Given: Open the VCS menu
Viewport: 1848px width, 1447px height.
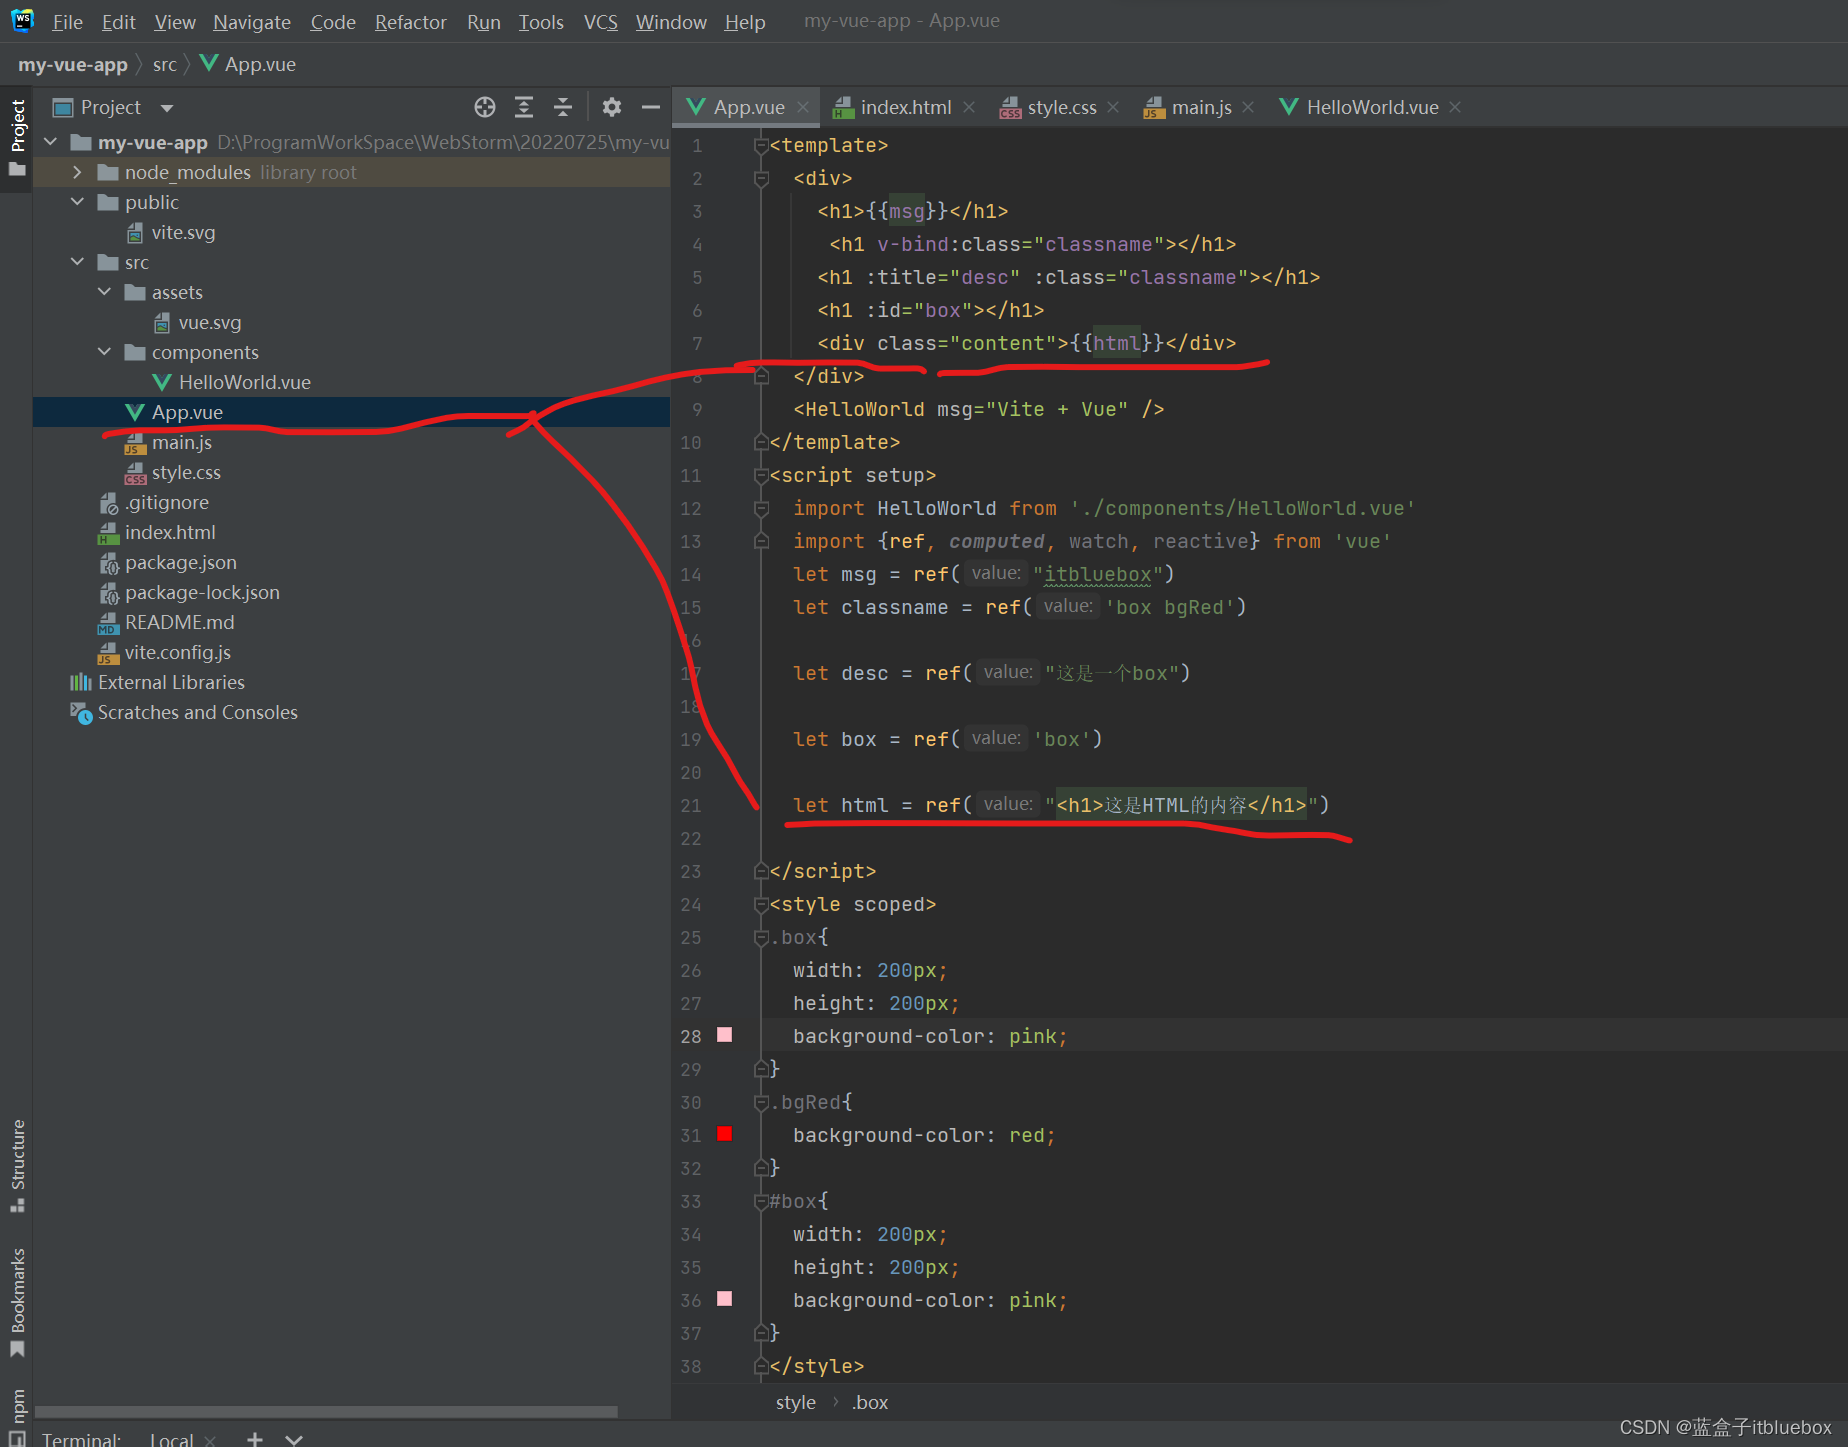Looking at the screenshot, I should (x=600, y=22).
